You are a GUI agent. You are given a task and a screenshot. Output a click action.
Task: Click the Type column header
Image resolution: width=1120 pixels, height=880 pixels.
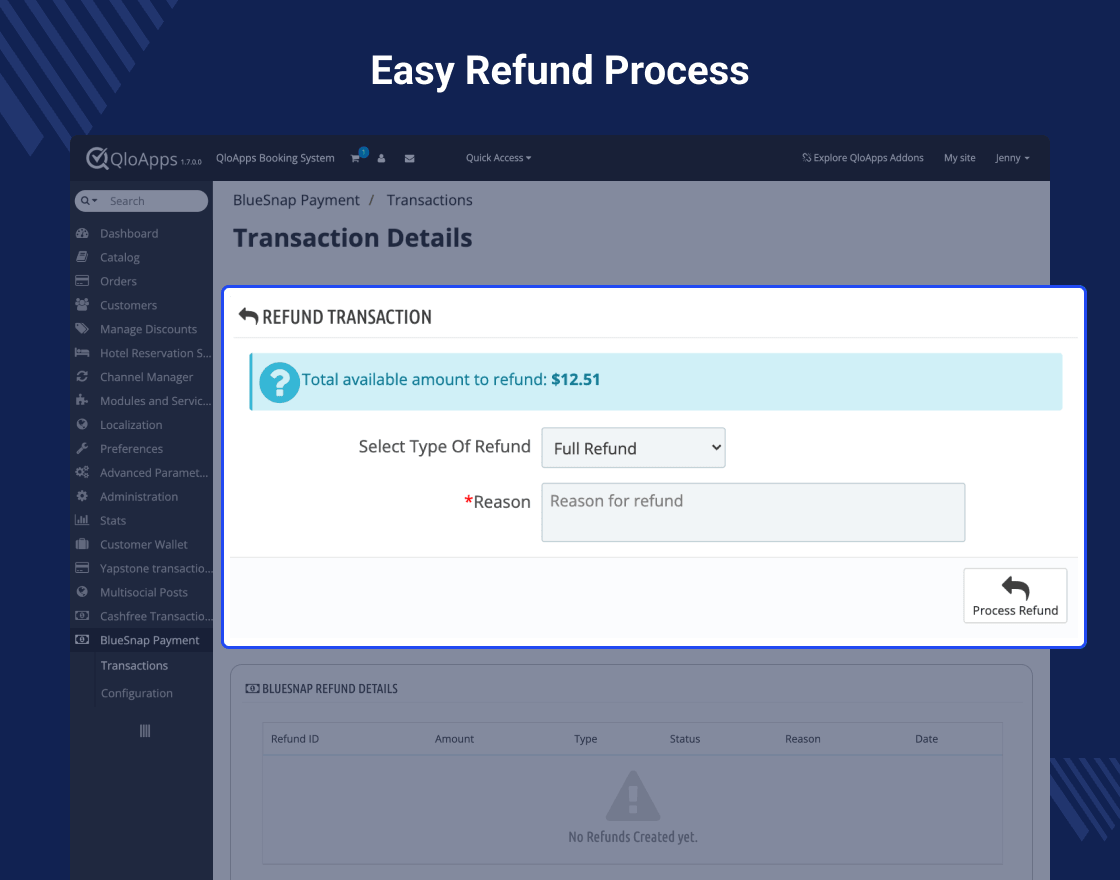(x=586, y=739)
